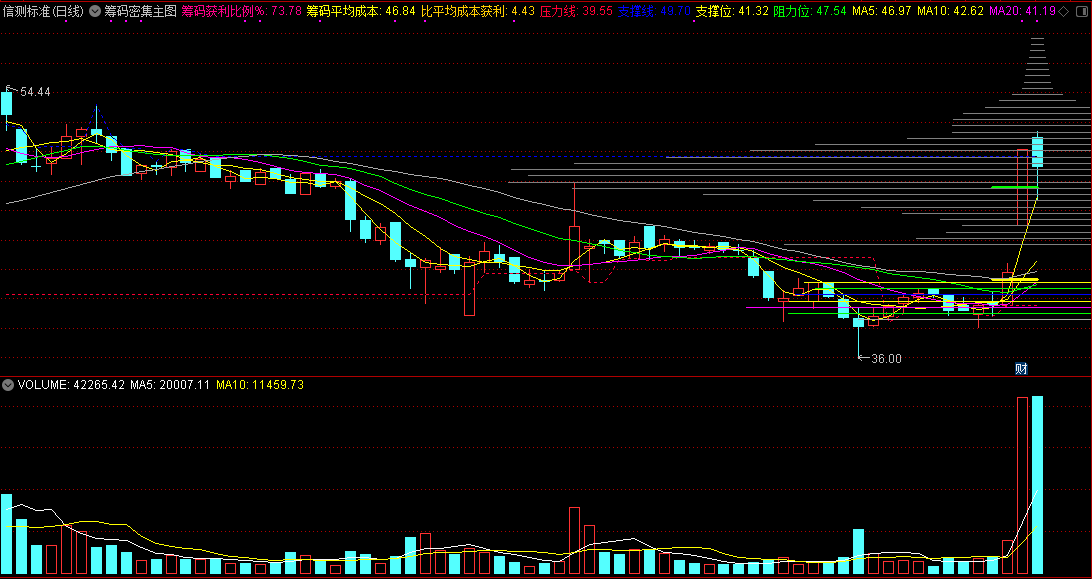This screenshot has height=579, width=1092.
Task: Click the 36.00 low price marker
Action: [886, 359]
